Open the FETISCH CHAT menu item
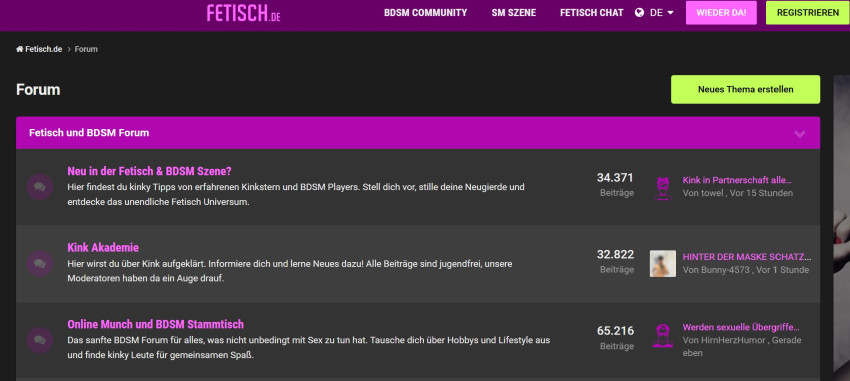The height and width of the screenshot is (381, 850). tap(591, 12)
